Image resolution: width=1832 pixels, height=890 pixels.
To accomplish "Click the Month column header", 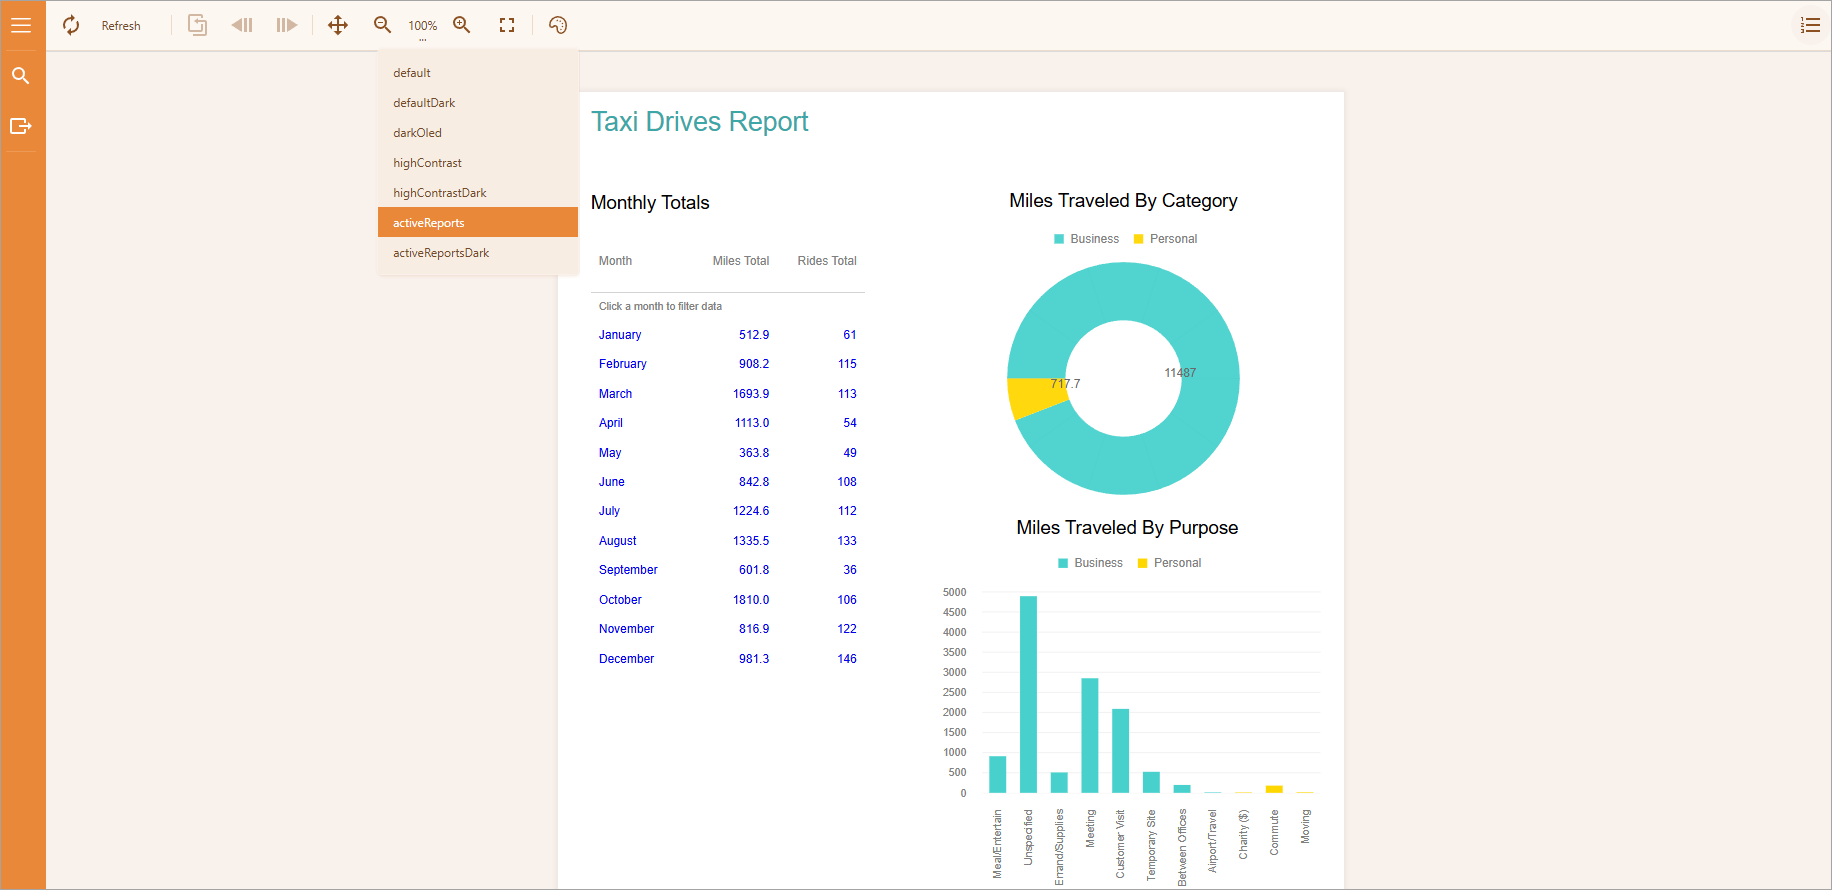I will coord(615,261).
